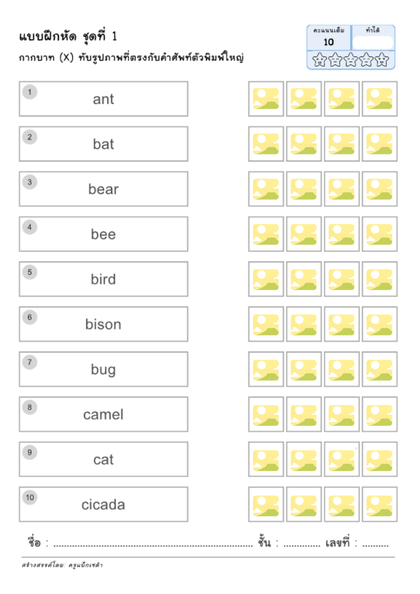Image resolution: width=420 pixels, height=594 pixels.
Task: Click the empty score box beside the 10
Action: coord(373,42)
